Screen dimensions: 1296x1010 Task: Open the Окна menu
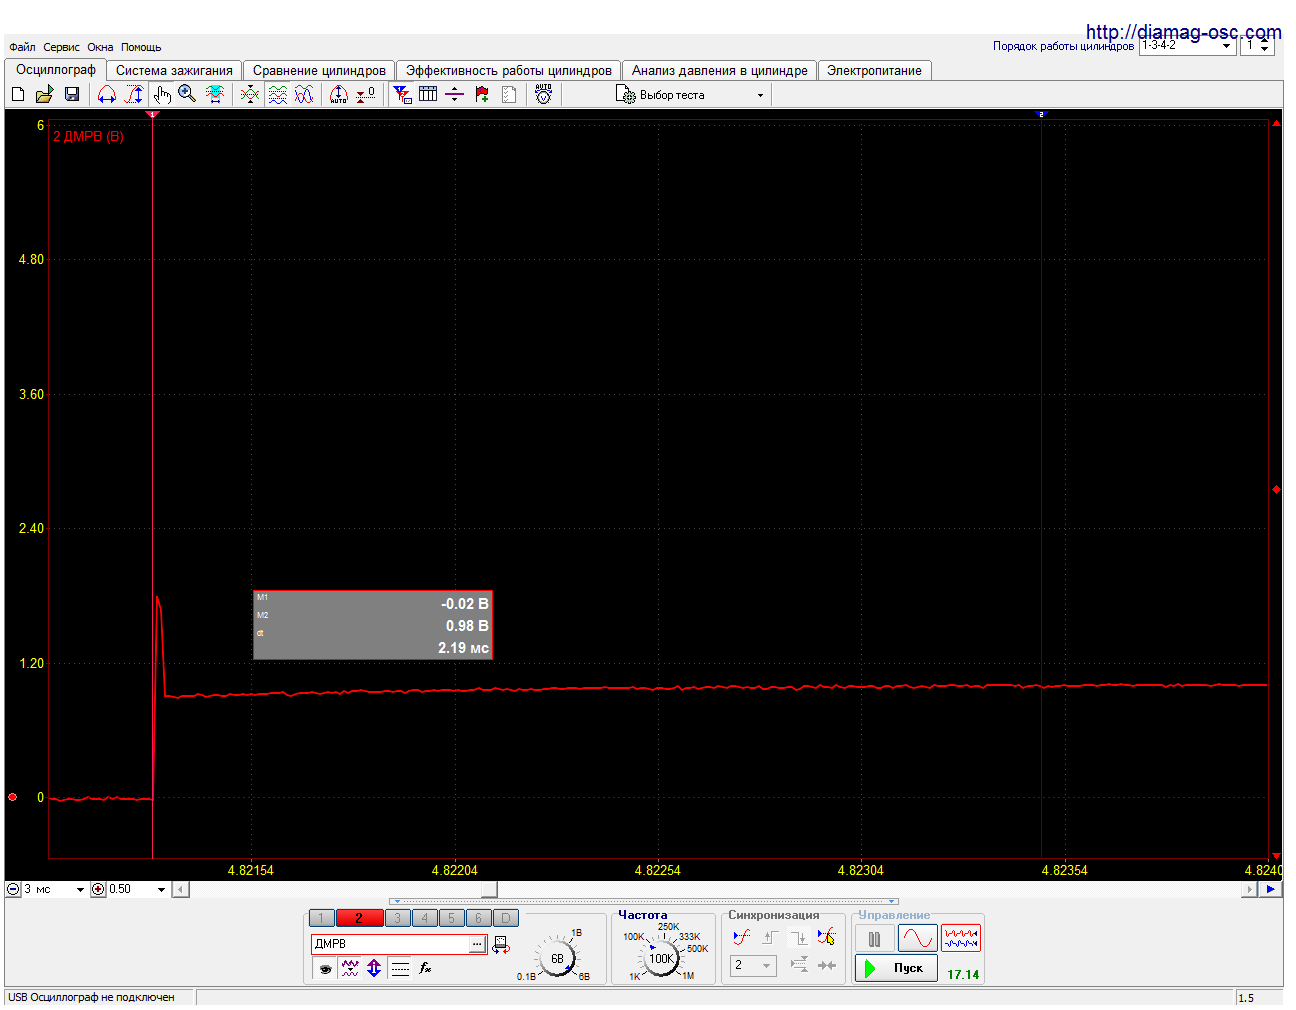100,47
